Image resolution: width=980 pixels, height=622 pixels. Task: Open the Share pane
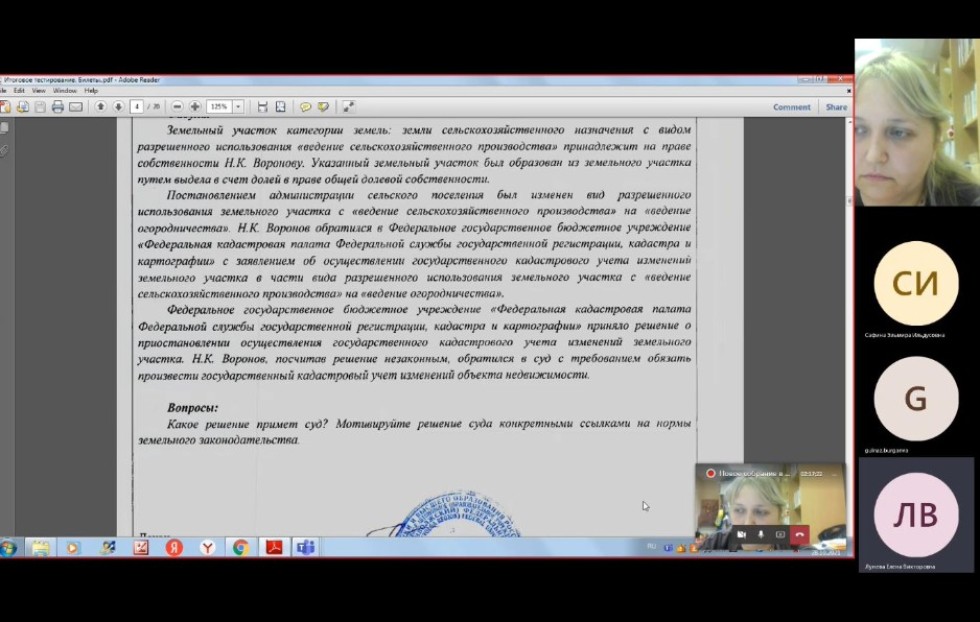[x=836, y=107]
